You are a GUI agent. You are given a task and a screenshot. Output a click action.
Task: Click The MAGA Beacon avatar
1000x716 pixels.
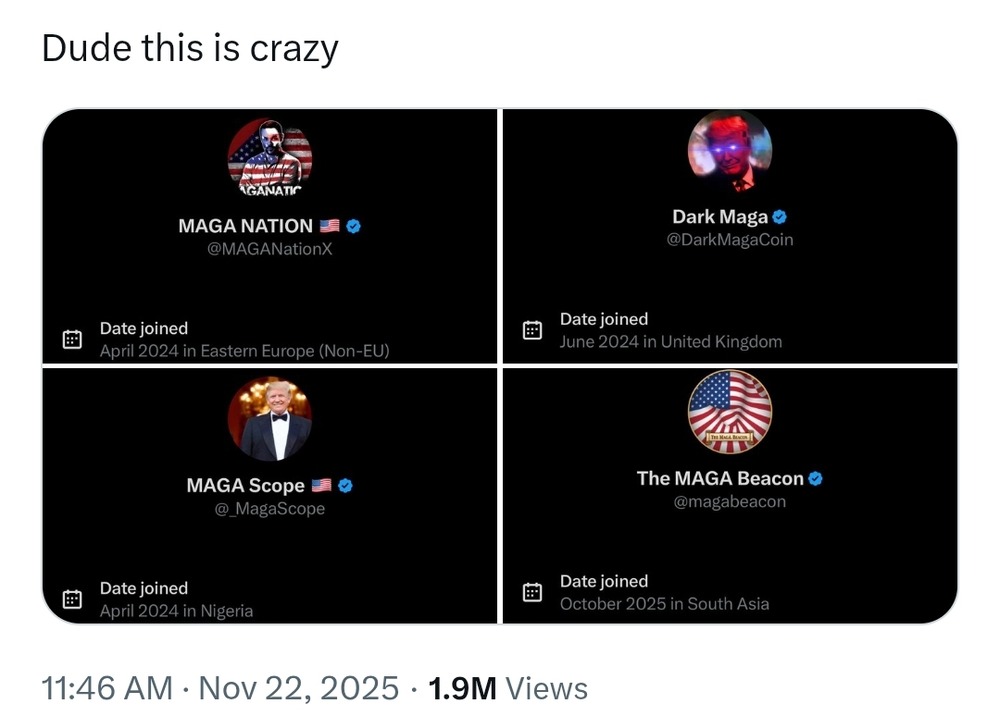click(730, 411)
